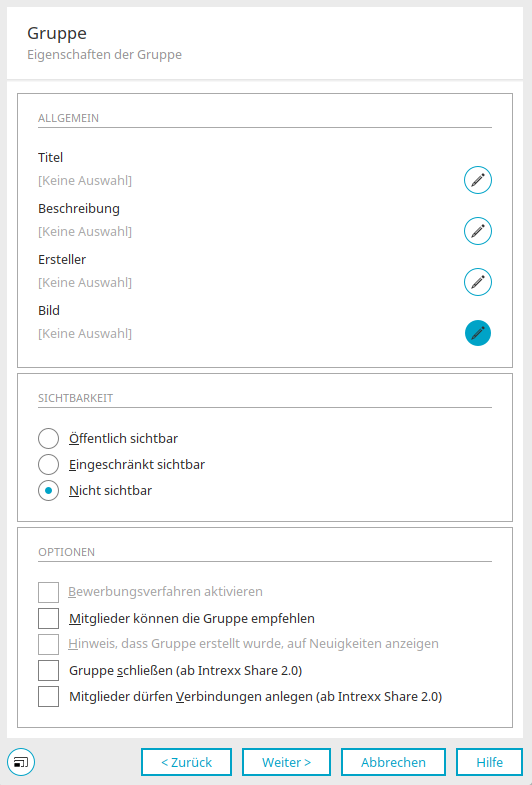
Task: Select the highlighted pencil icon for Bild
Action: 478,333
